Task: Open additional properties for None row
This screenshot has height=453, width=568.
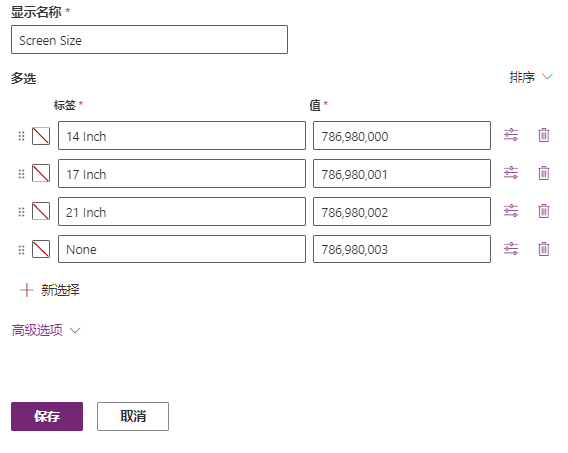Action: (511, 249)
